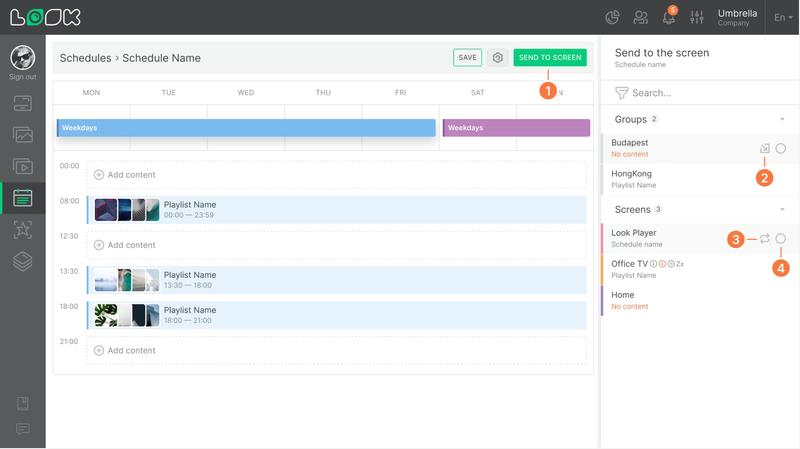Image resolution: width=800 pixels, height=449 pixels.
Task: Open the Screens section in the sidebar
Action: (x=22, y=104)
